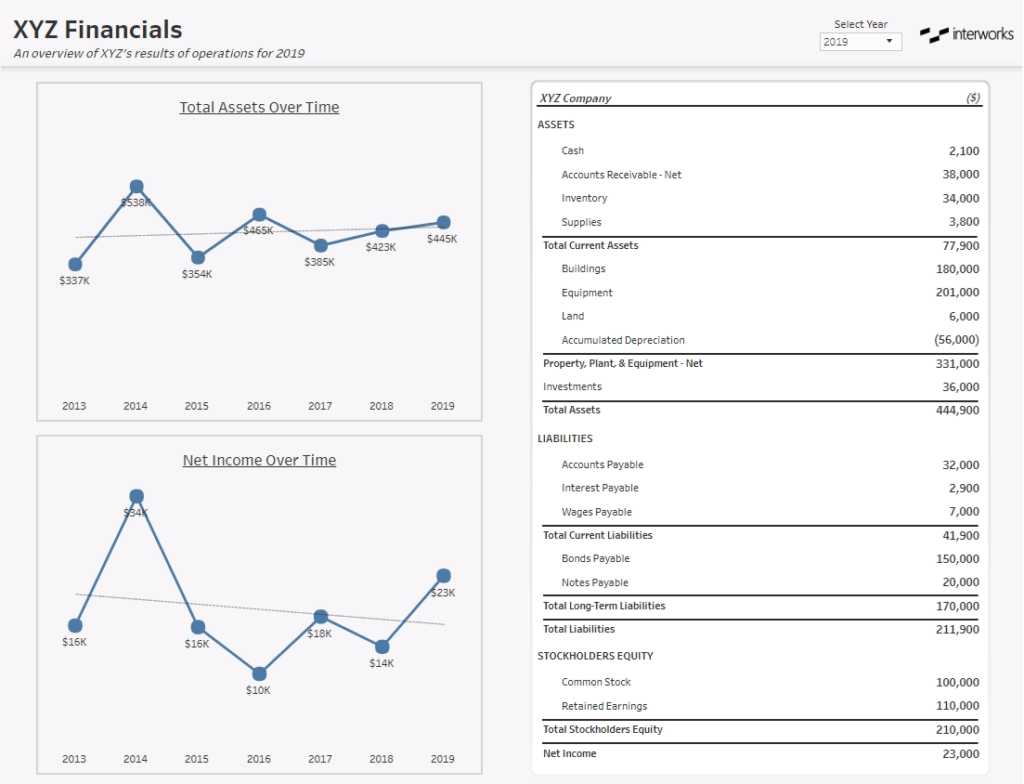
Task: Click the Land row label
Action: pos(573,316)
